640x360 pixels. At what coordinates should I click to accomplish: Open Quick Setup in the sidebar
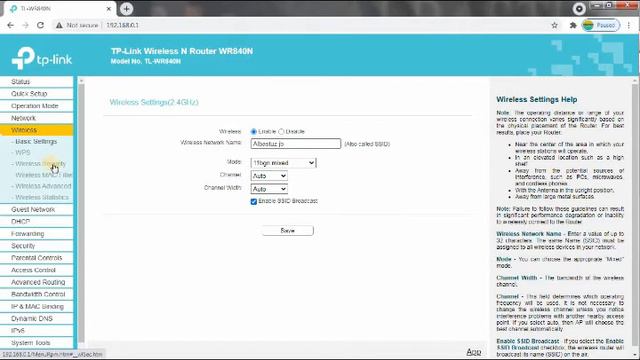click(x=37, y=93)
